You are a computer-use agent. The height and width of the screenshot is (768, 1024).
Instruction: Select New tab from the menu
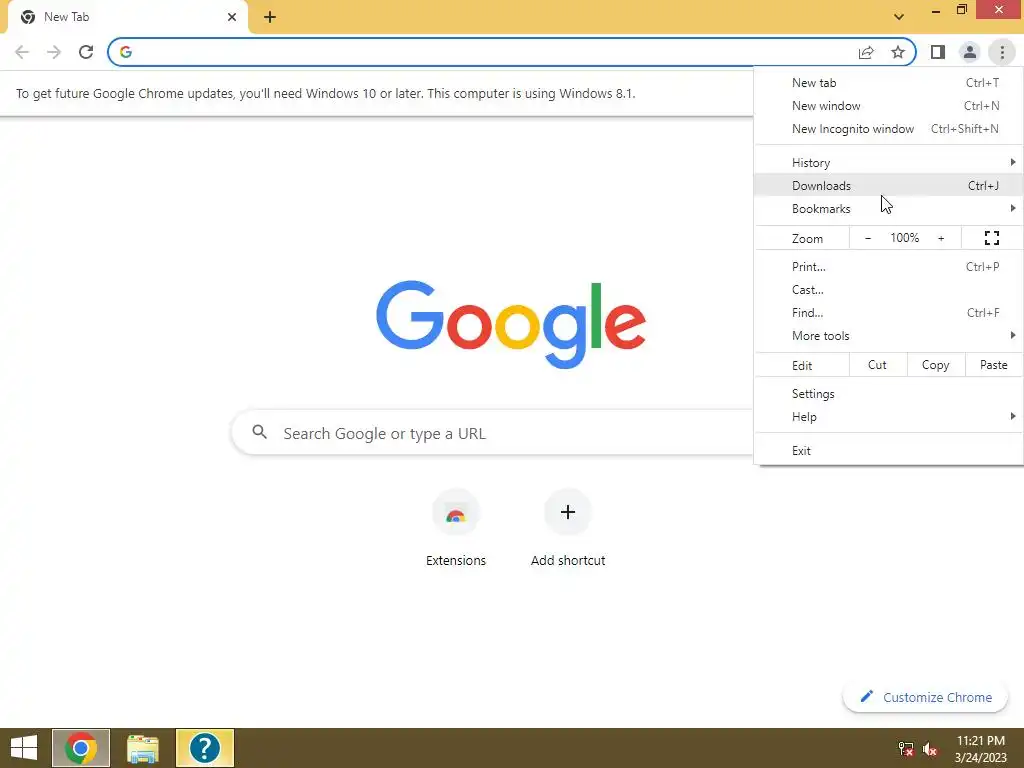[x=888, y=83]
